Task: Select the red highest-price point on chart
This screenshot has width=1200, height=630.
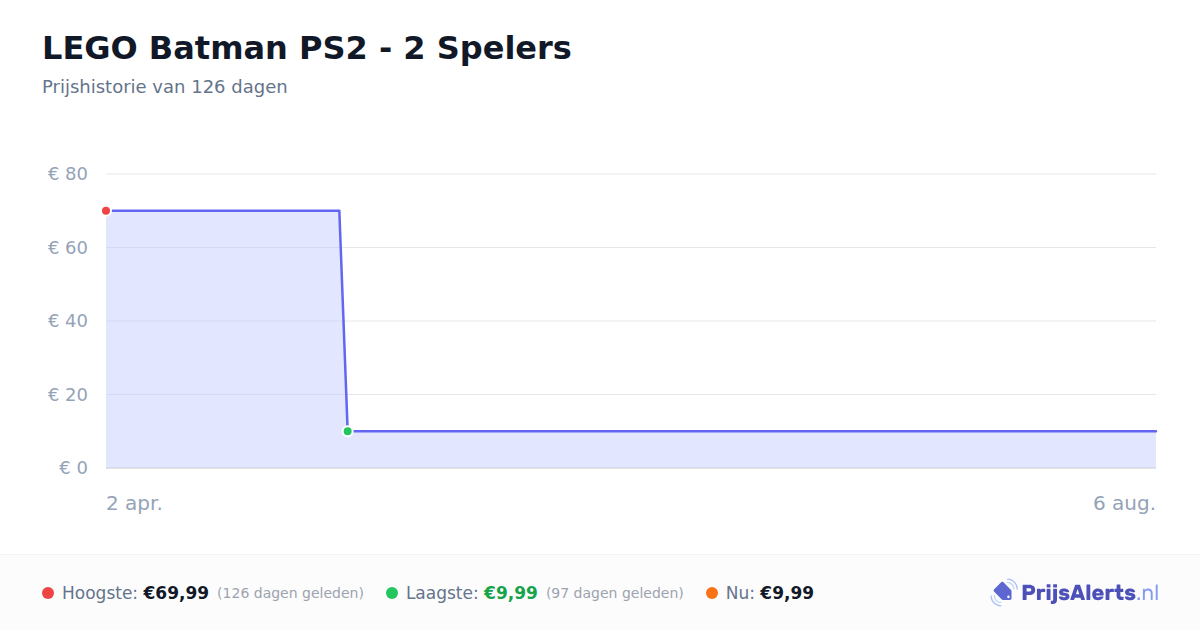Action: [x=106, y=211]
